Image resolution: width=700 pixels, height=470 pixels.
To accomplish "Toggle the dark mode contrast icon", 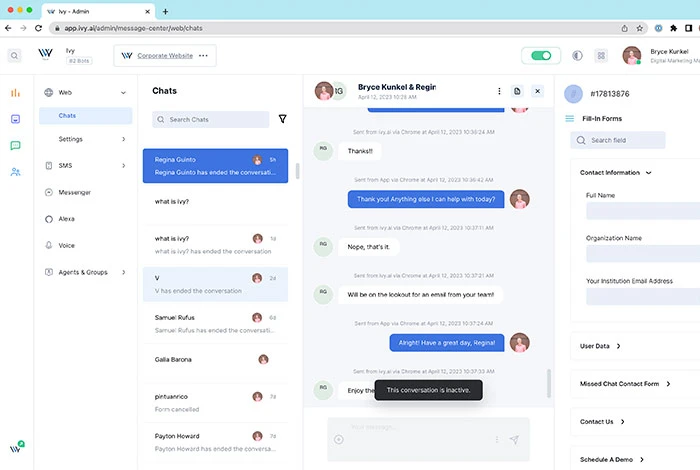I will 577,56.
